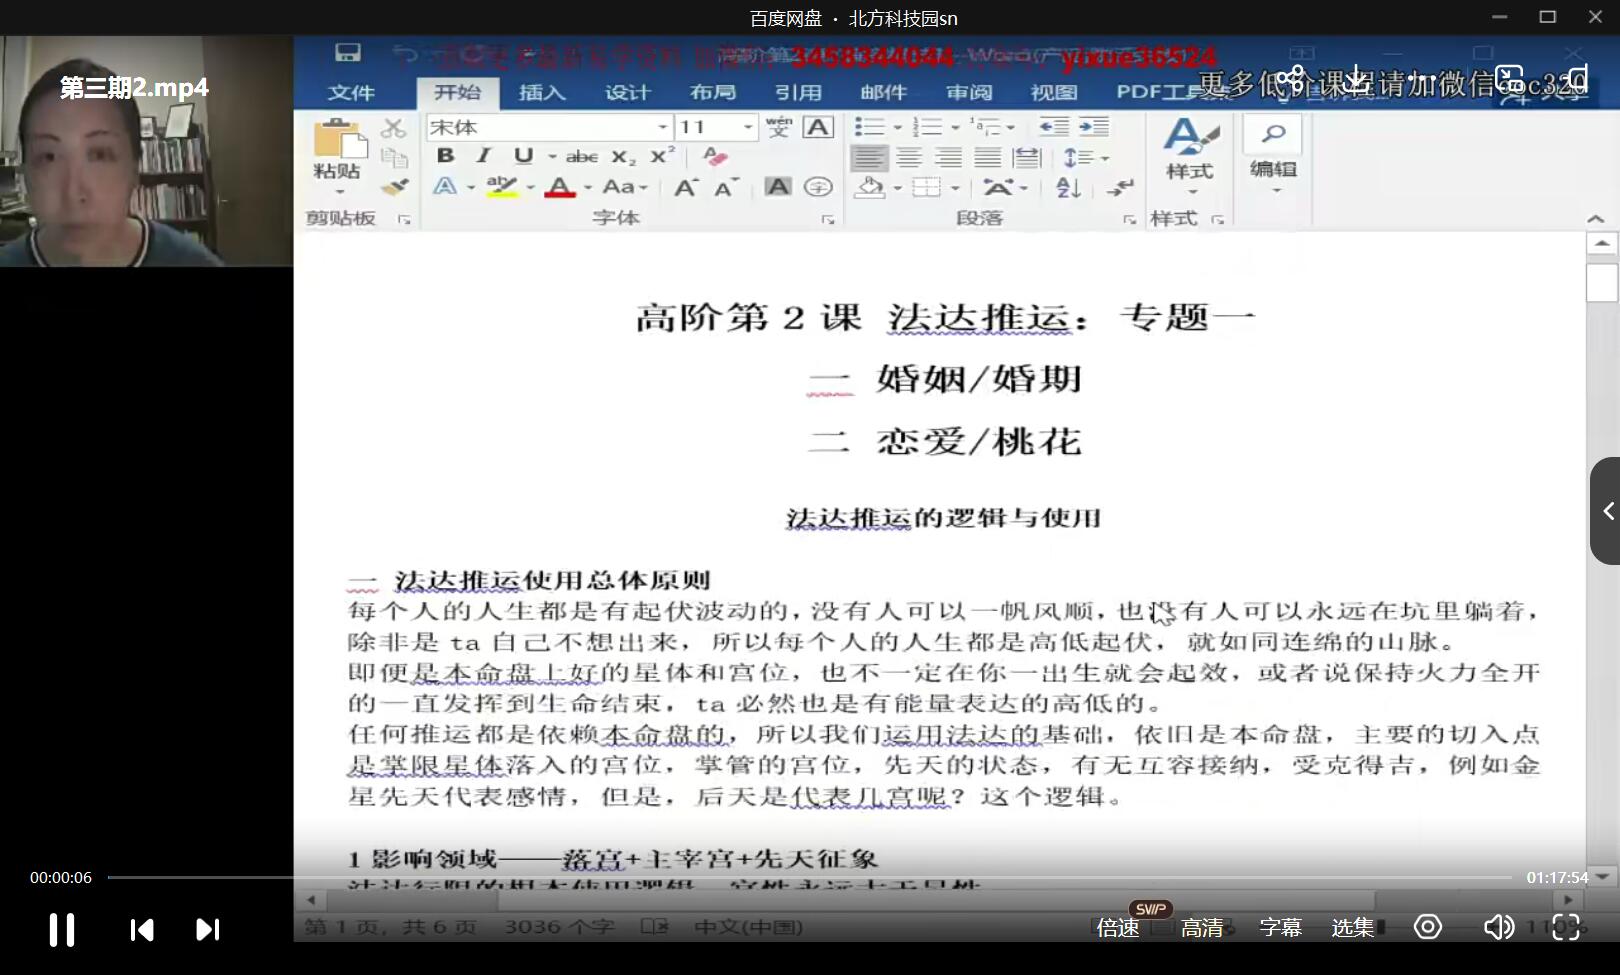Apply italic formatting to text

point(483,156)
